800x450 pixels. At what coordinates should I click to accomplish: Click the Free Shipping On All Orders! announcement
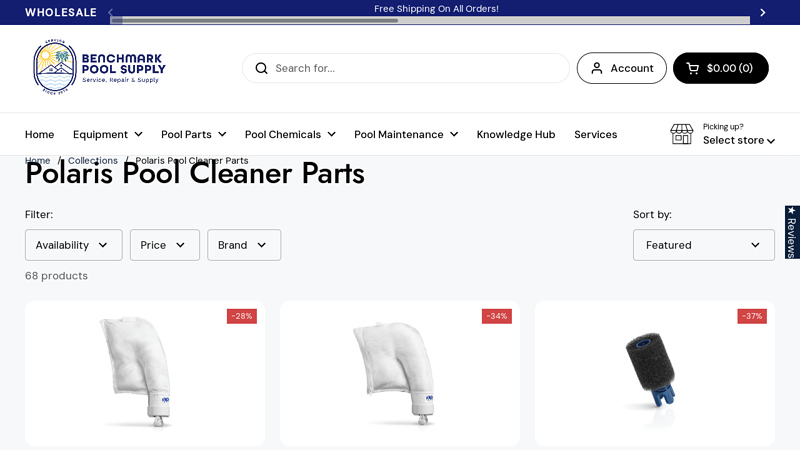click(436, 9)
